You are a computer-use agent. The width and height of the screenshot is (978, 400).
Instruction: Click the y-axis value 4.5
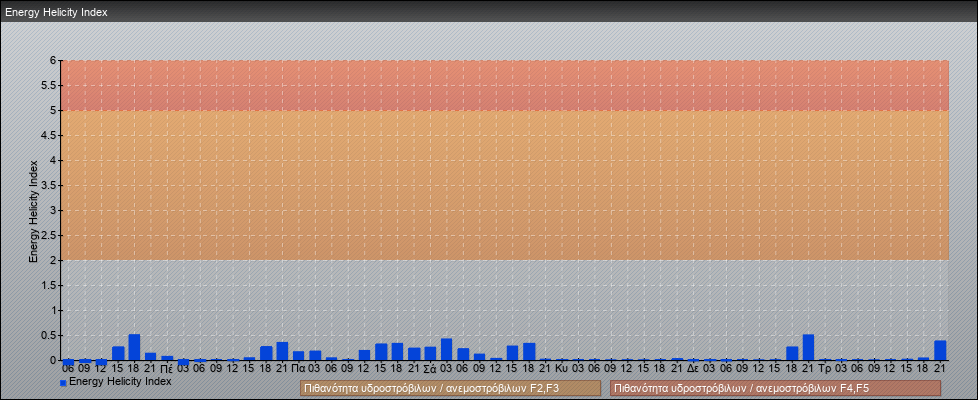[49, 135]
